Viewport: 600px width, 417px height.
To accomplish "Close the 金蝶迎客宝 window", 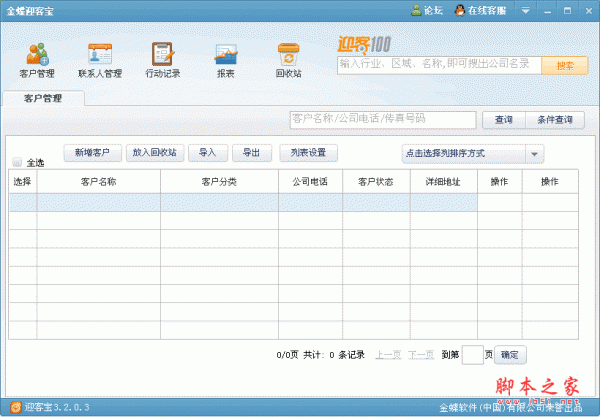I will [x=589, y=11].
